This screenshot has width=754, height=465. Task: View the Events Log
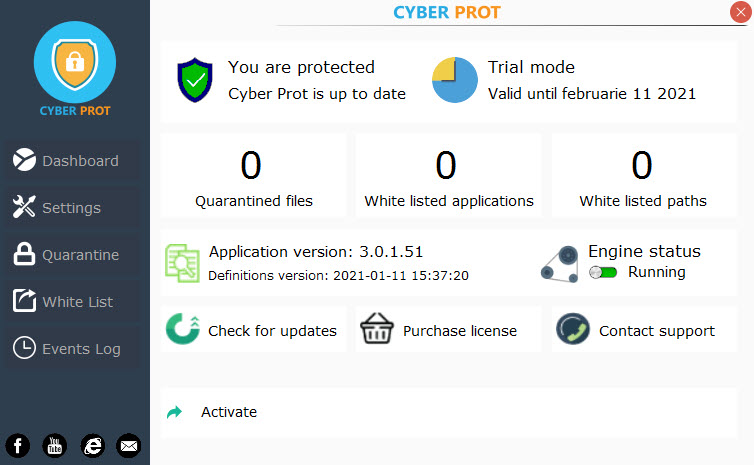pyautogui.click(x=72, y=349)
